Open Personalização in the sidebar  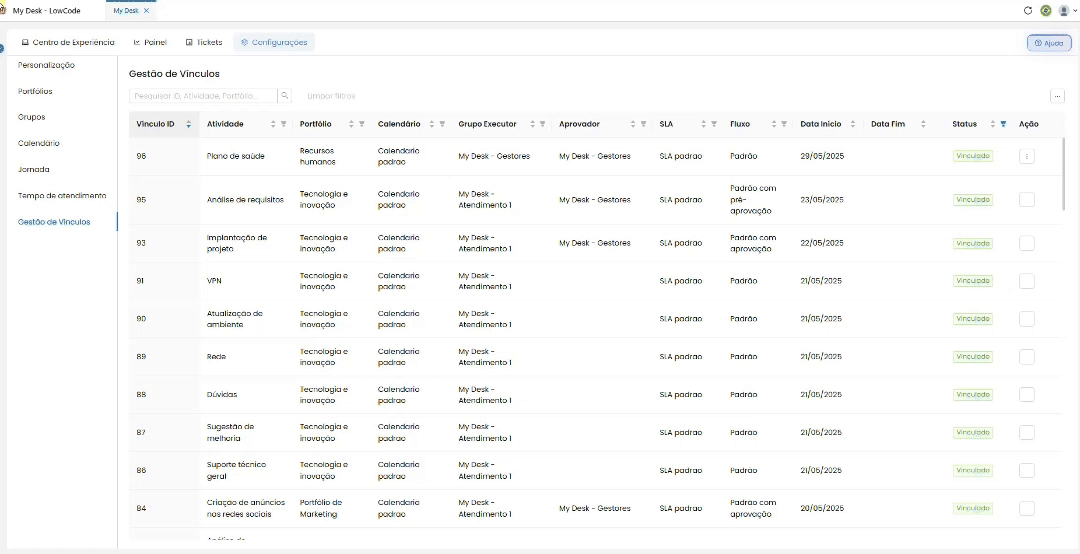click(46, 65)
